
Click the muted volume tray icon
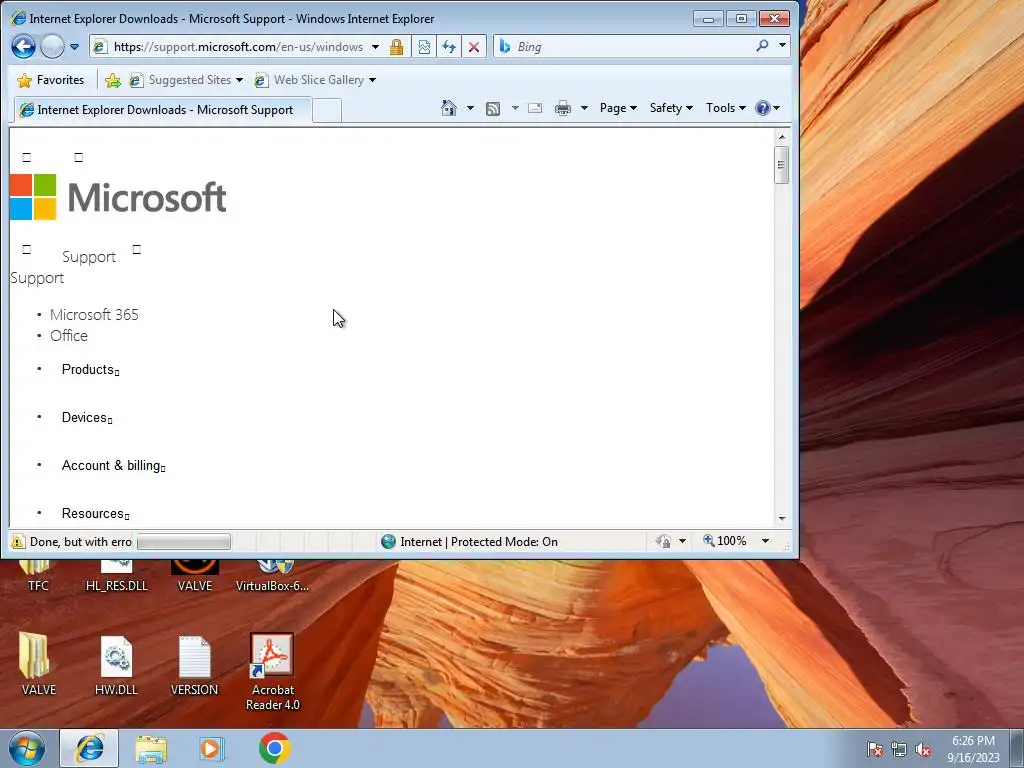[x=923, y=750]
